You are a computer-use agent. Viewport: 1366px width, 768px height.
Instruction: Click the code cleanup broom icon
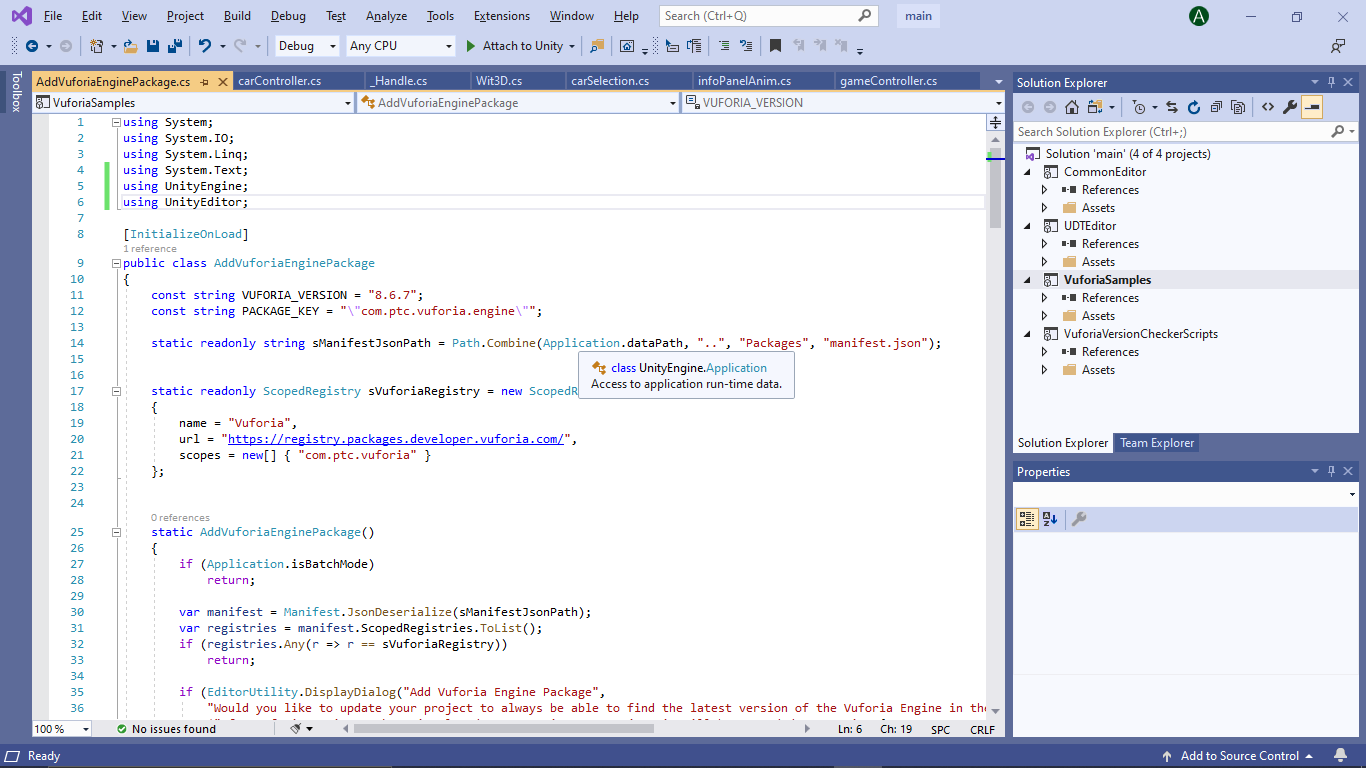(296, 729)
